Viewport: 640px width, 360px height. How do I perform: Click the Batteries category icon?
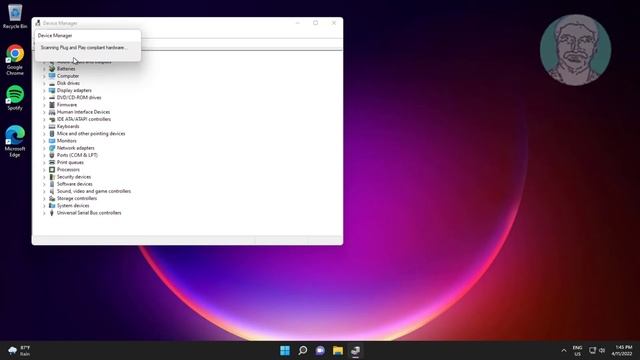pyautogui.click(x=52, y=69)
